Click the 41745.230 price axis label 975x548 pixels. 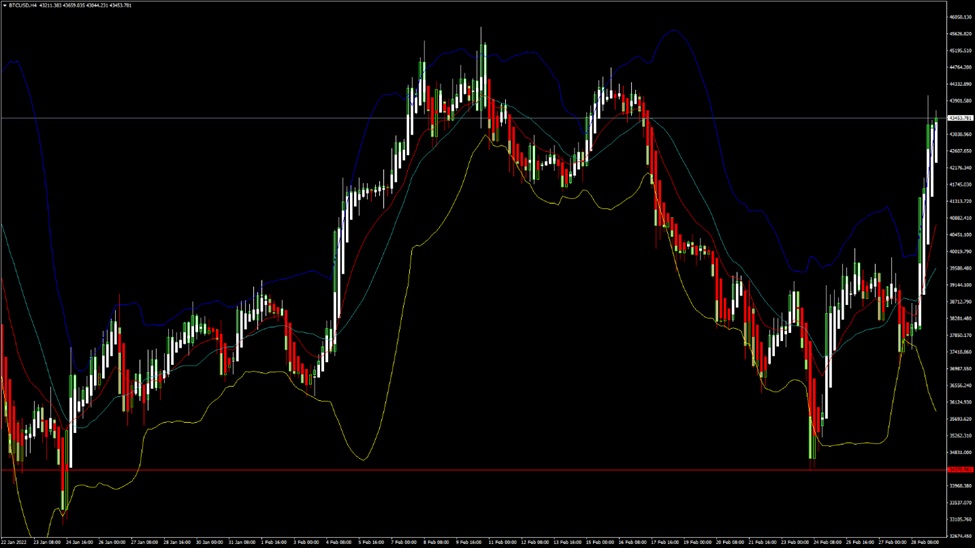959,185
